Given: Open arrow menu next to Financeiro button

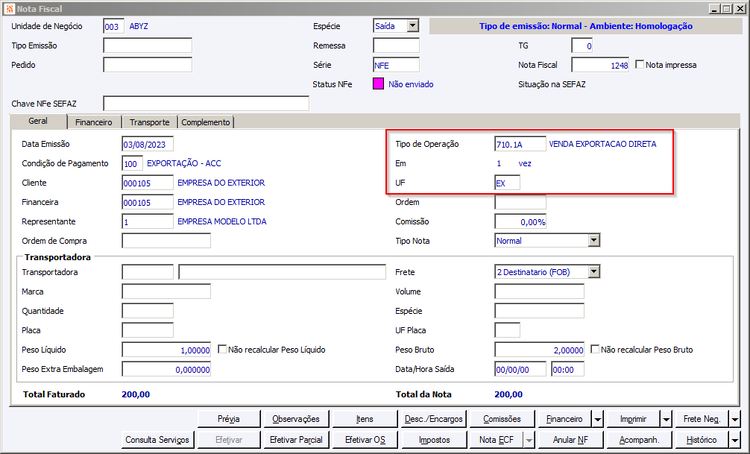Looking at the screenshot, I should click(598, 419).
